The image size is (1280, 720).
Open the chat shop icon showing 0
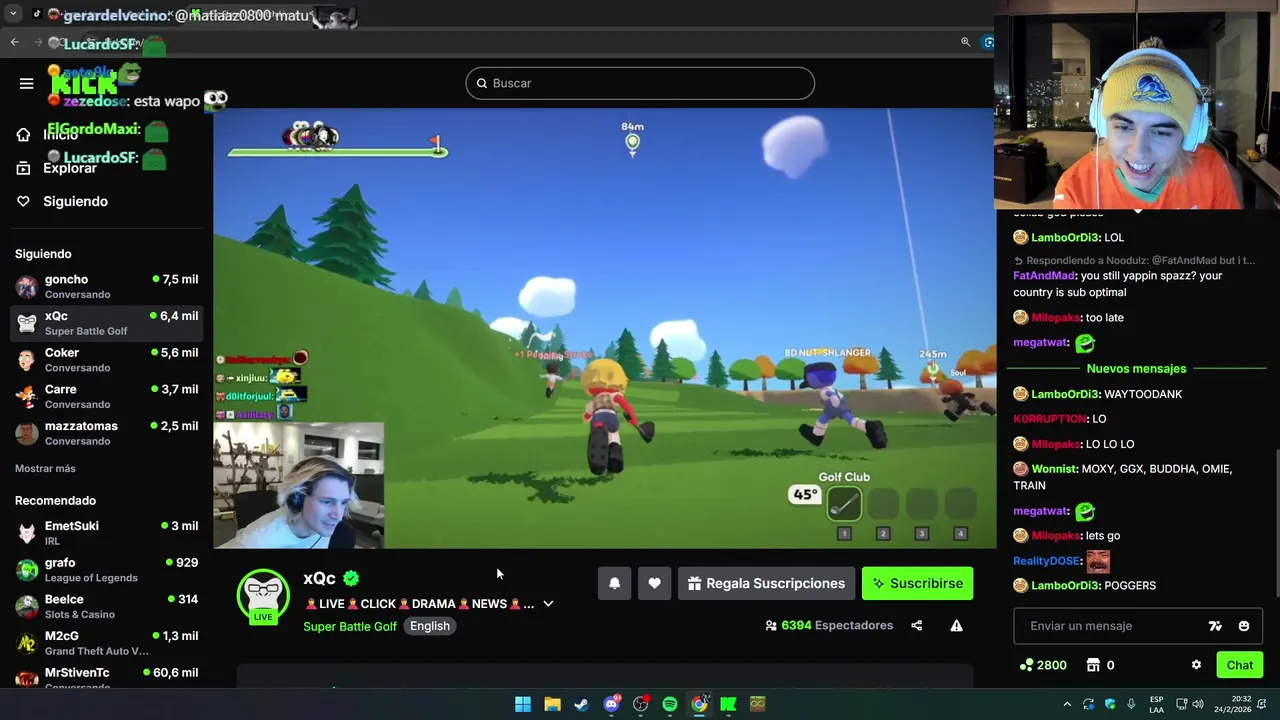[1100, 665]
